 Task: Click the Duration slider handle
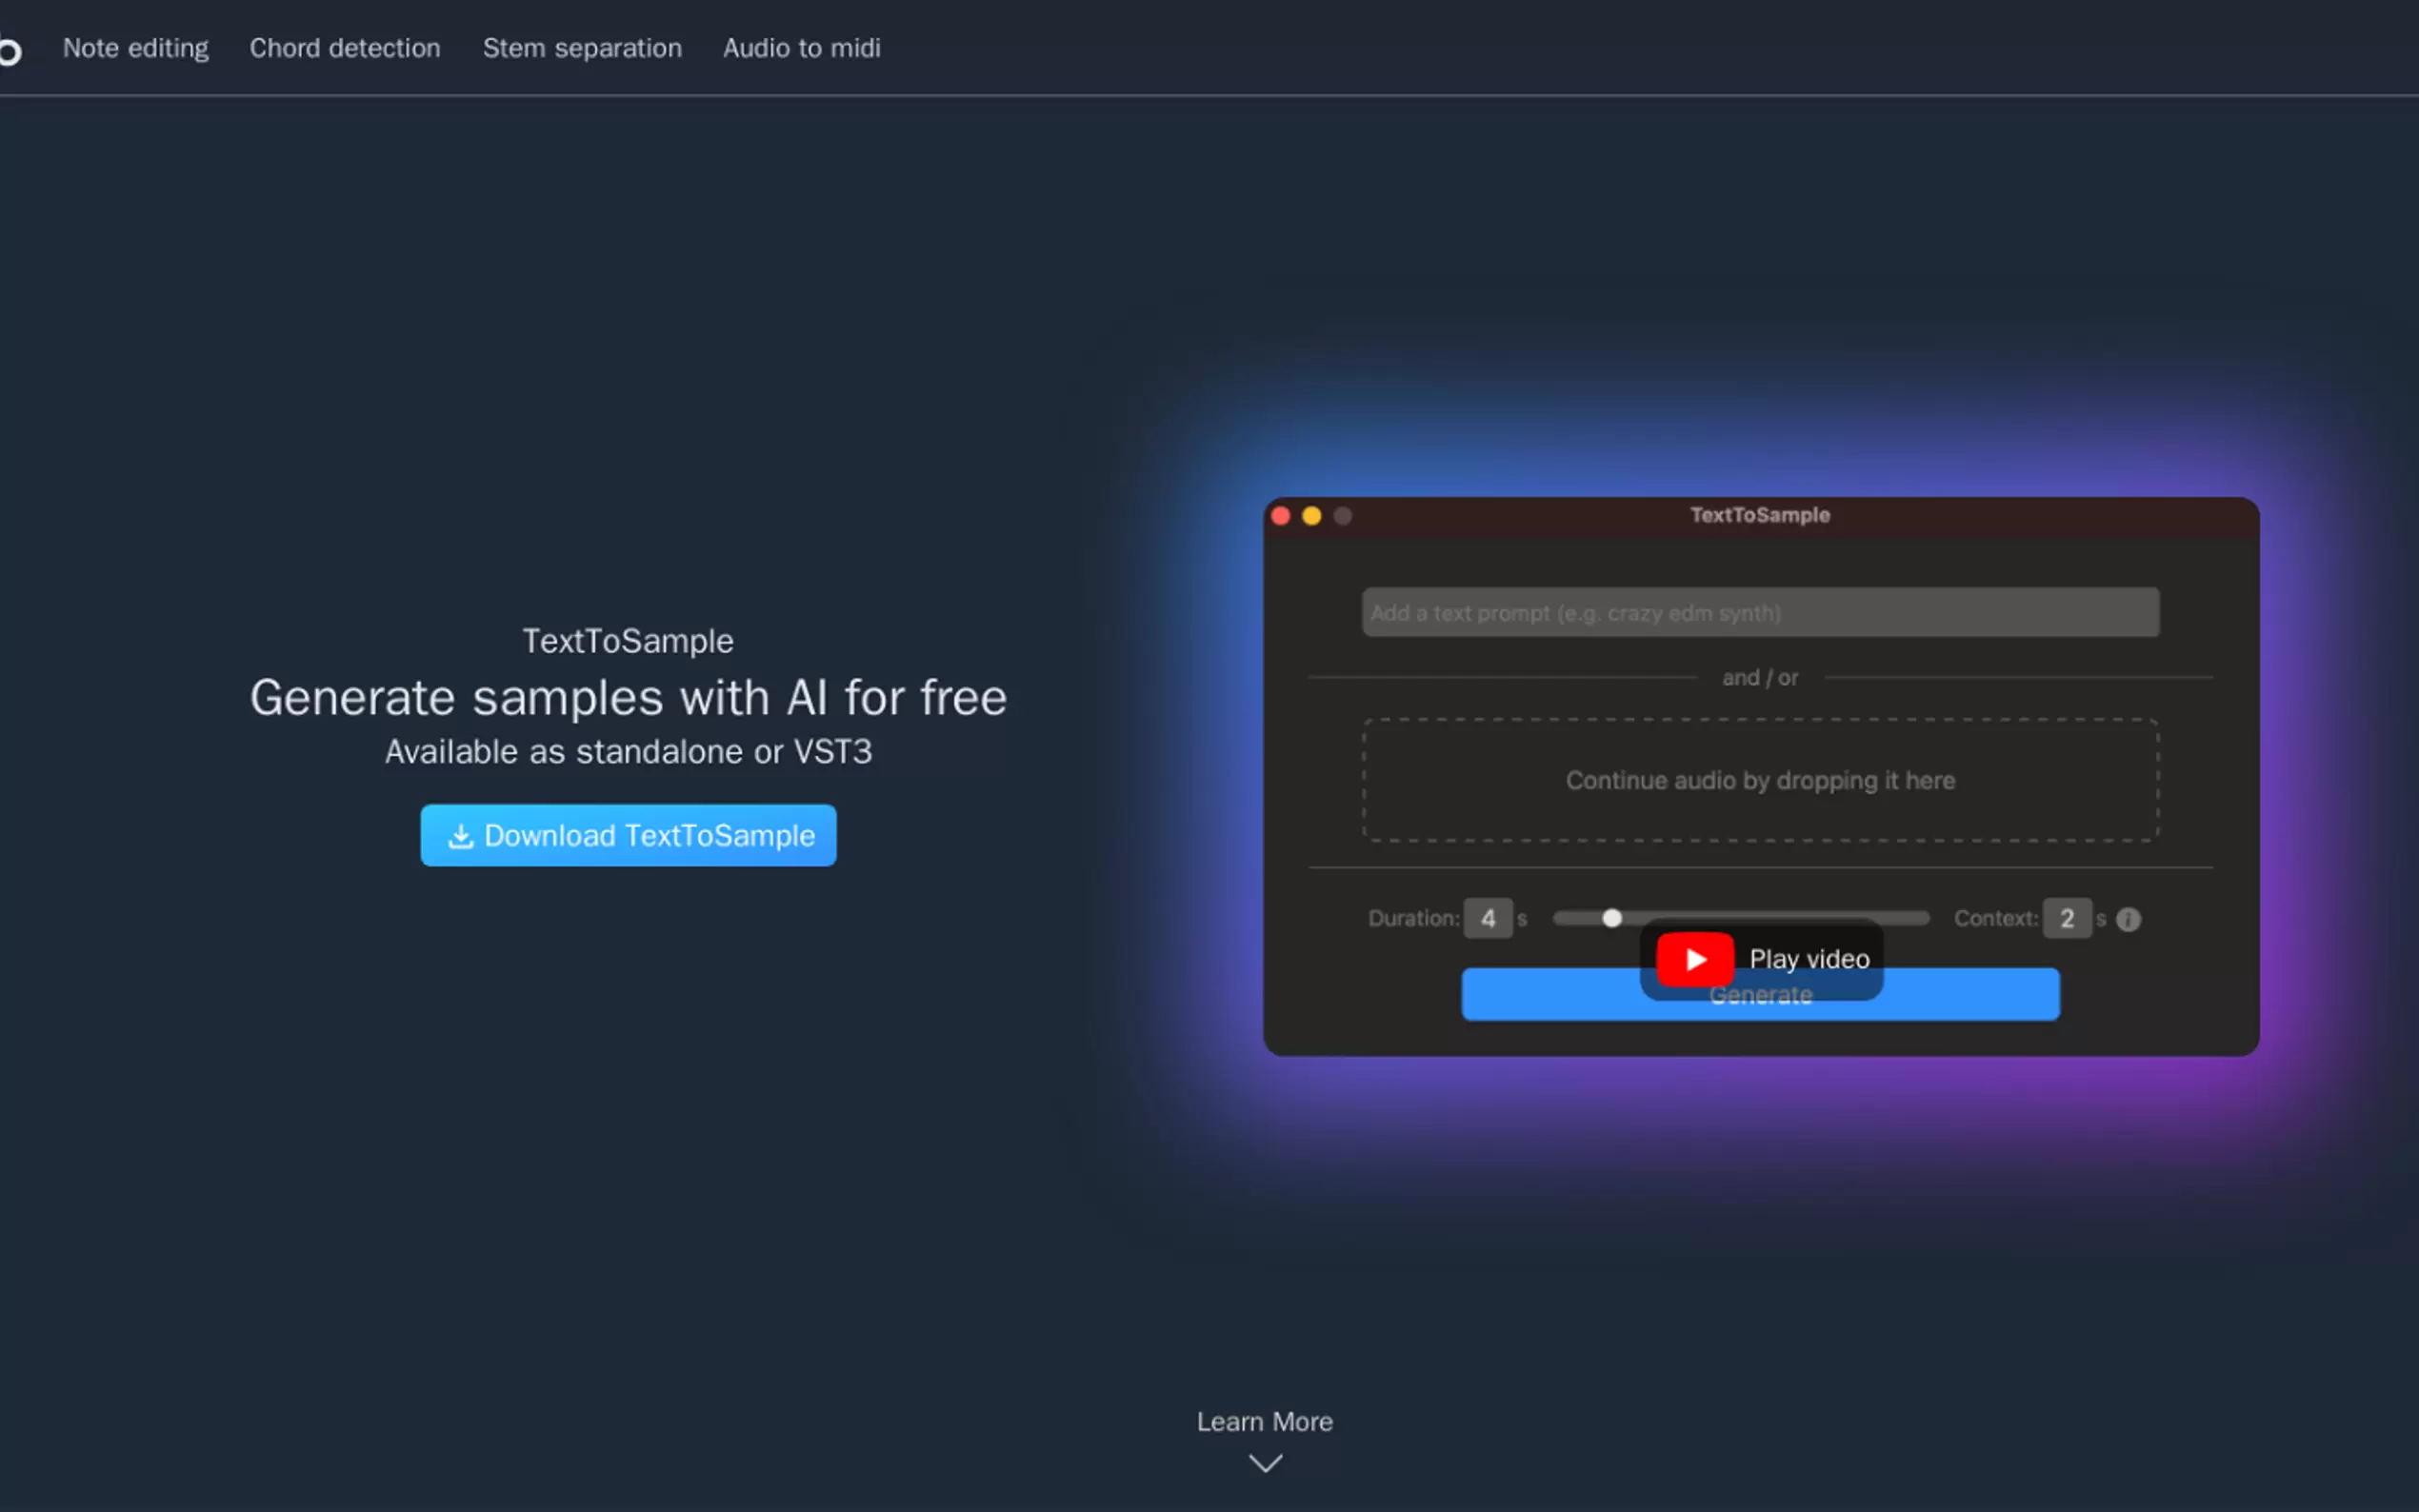coord(1611,918)
